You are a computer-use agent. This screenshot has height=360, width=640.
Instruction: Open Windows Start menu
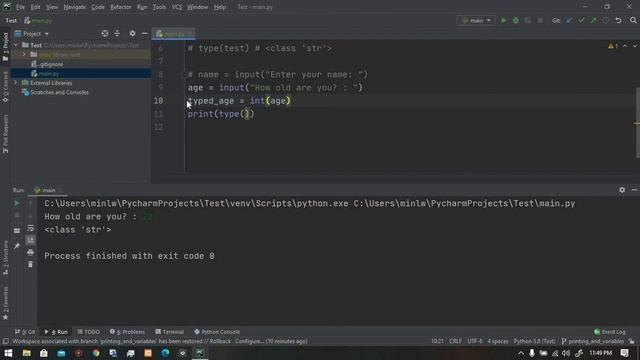click(8, 353)
